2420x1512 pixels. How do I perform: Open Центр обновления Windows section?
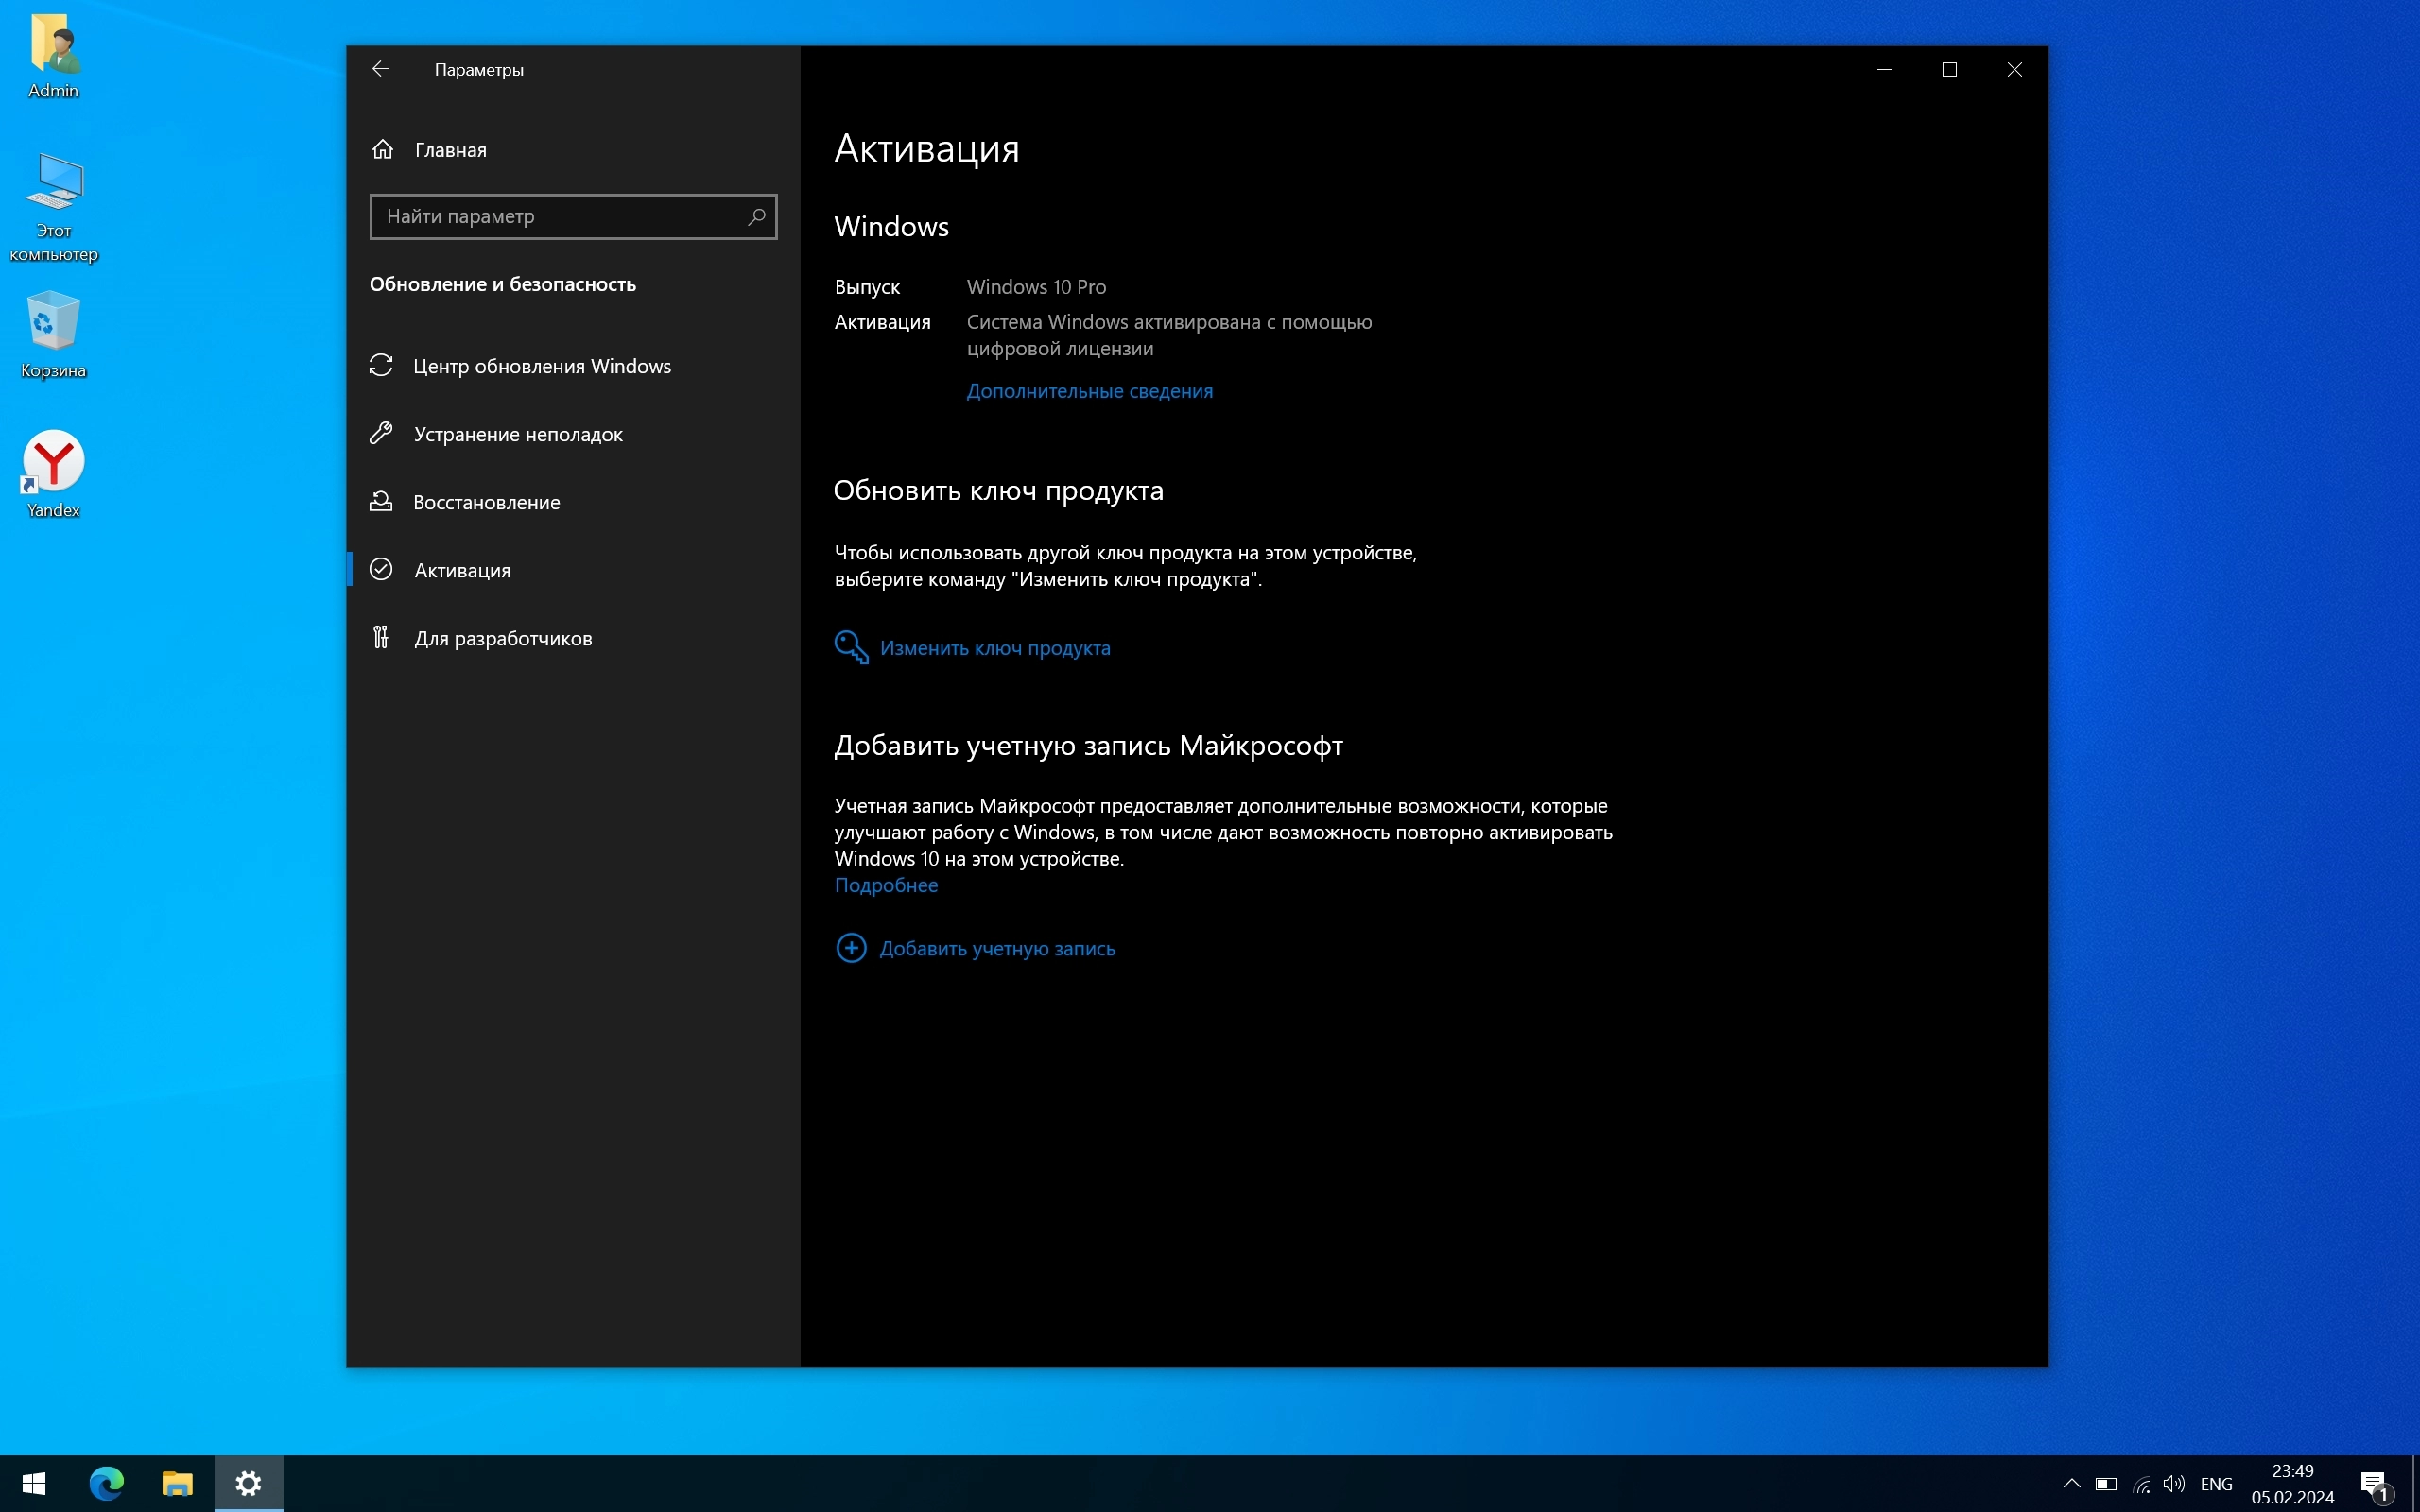540,366
